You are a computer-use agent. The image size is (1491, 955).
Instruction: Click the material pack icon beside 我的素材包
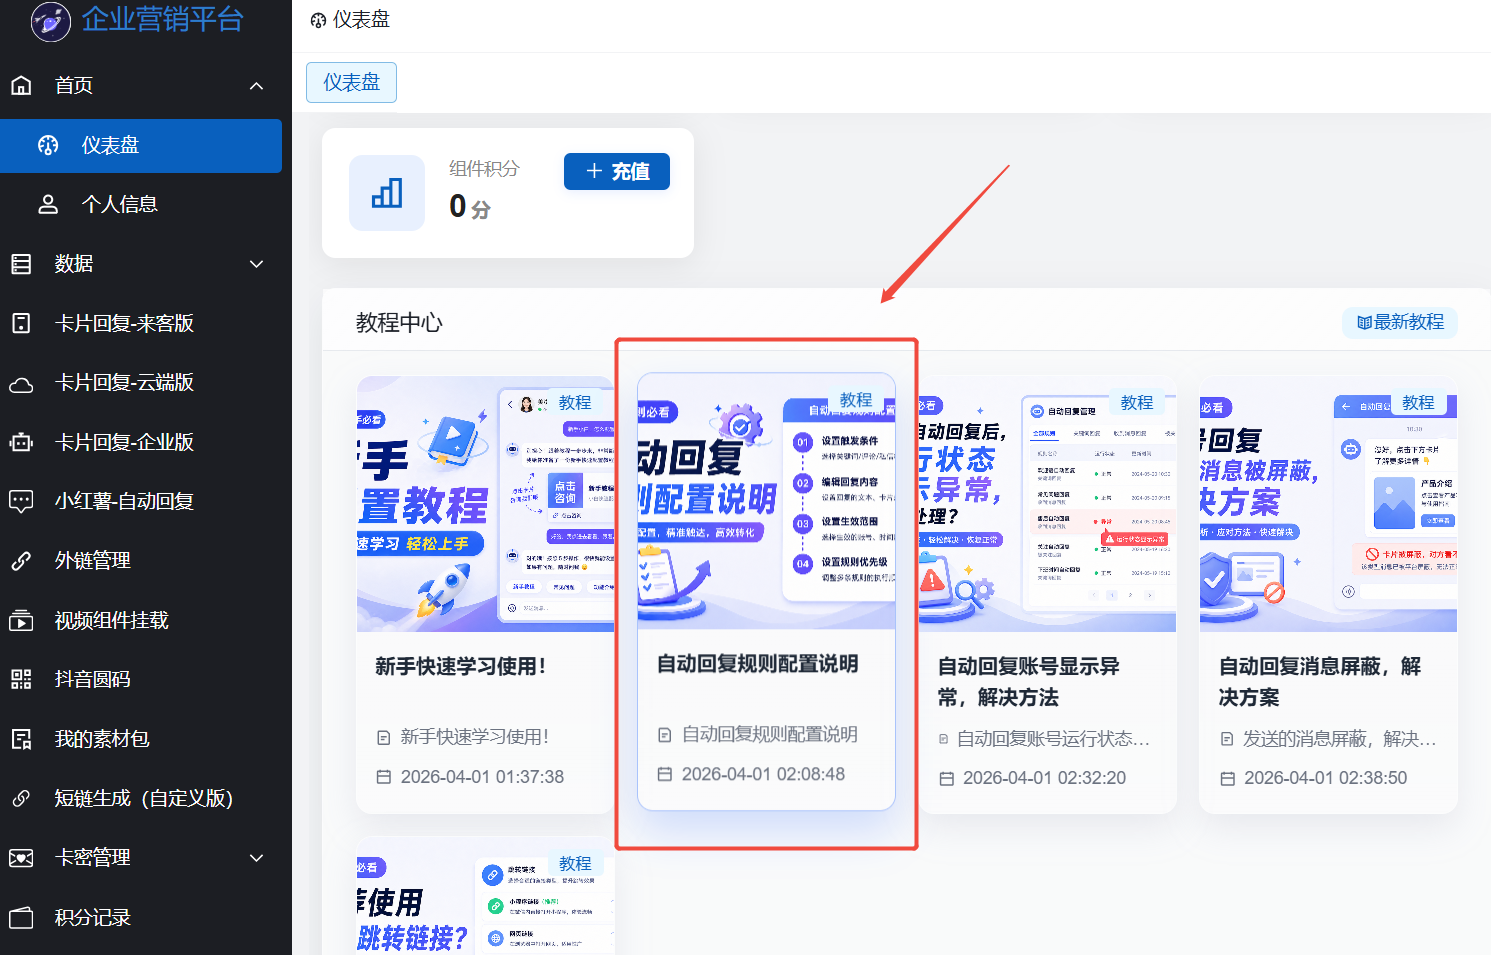[21, 739]
